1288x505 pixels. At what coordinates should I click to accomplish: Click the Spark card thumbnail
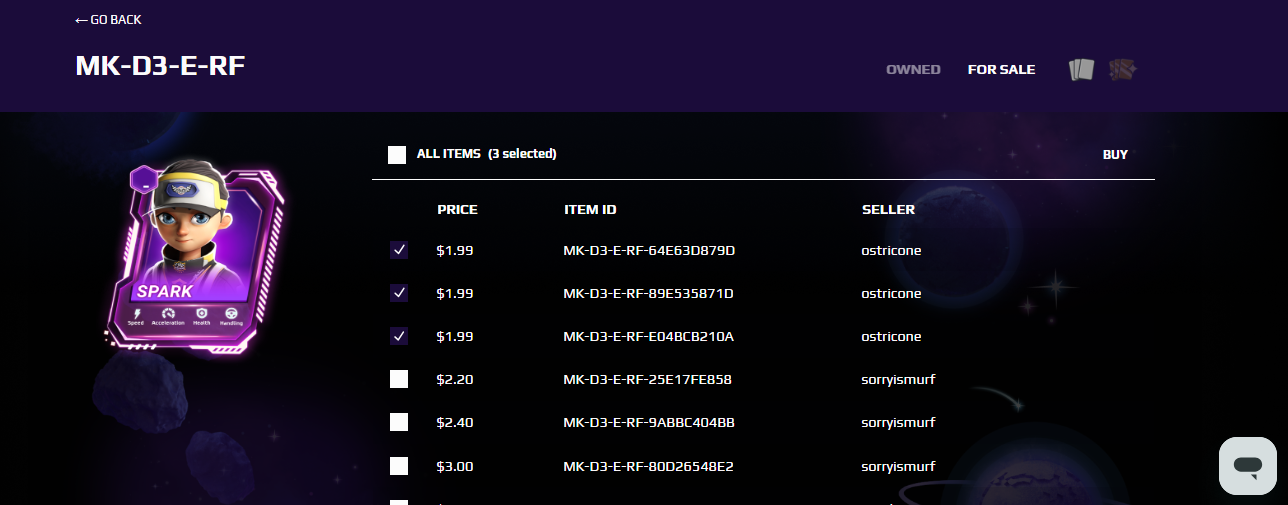click(x=196, y=259)
